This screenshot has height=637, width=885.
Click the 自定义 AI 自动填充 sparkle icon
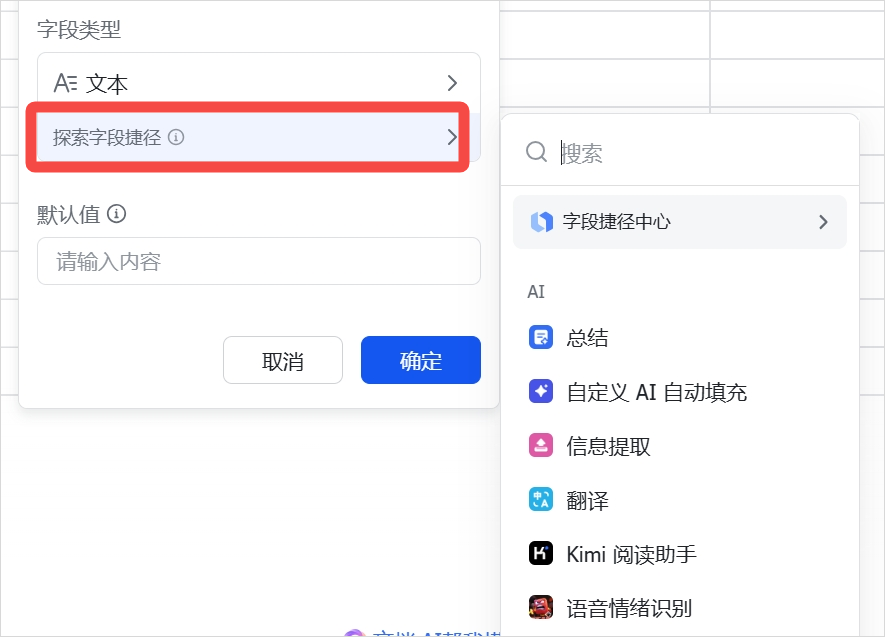pyautogui.click(x=540, y=392)
